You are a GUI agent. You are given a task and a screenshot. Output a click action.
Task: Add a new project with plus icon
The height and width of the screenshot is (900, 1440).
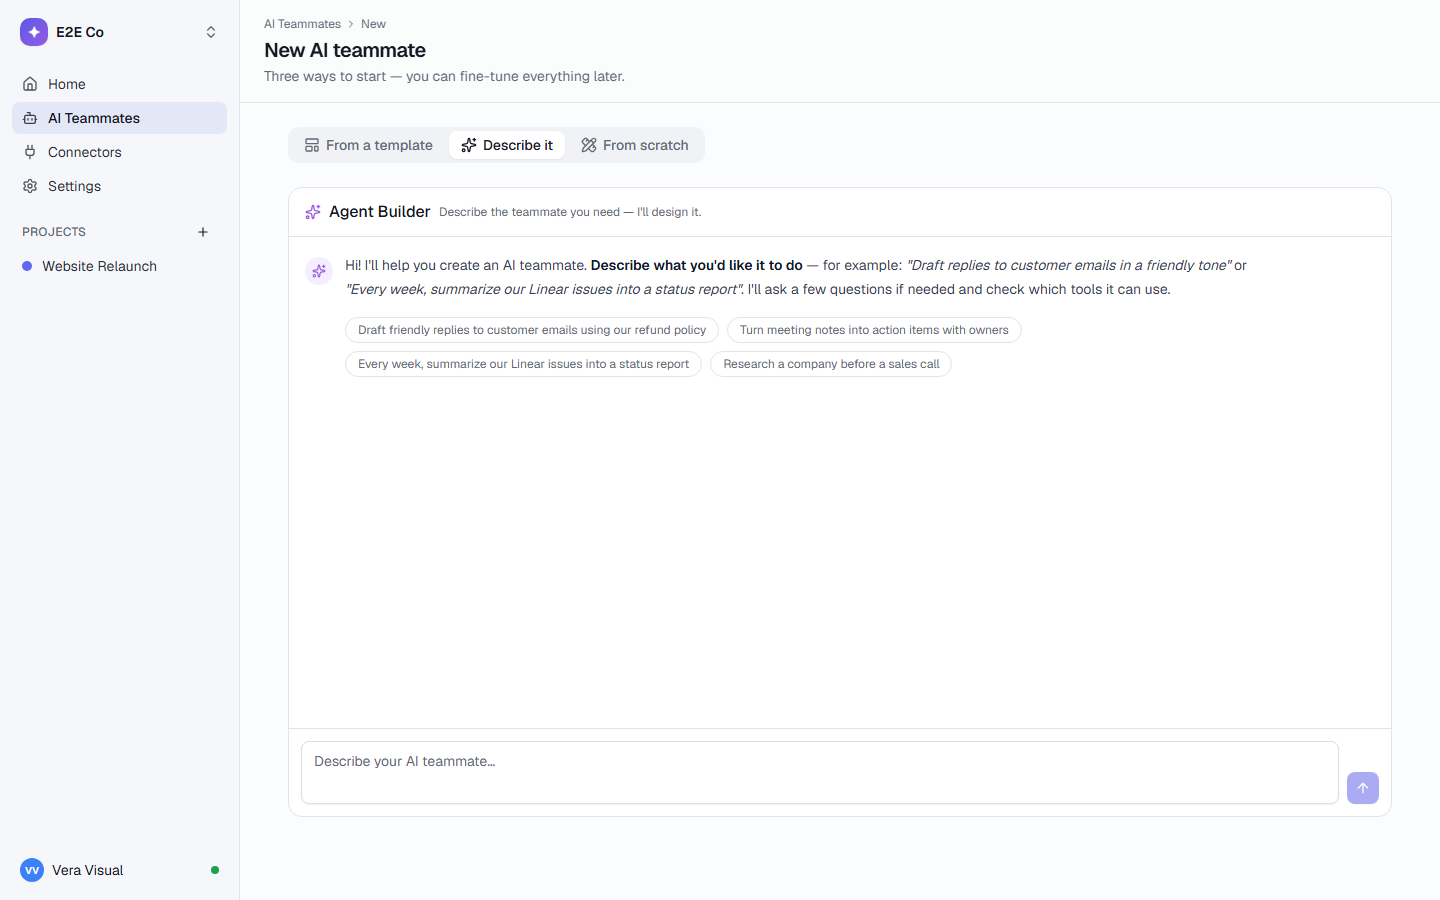203,232
